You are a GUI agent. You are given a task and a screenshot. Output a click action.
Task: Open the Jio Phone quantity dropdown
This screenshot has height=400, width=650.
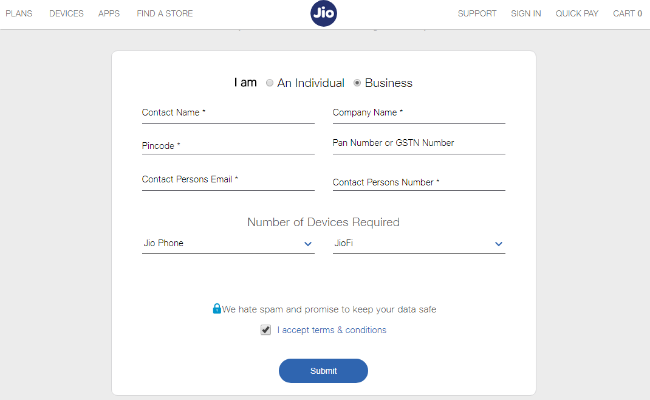point(228,243)
